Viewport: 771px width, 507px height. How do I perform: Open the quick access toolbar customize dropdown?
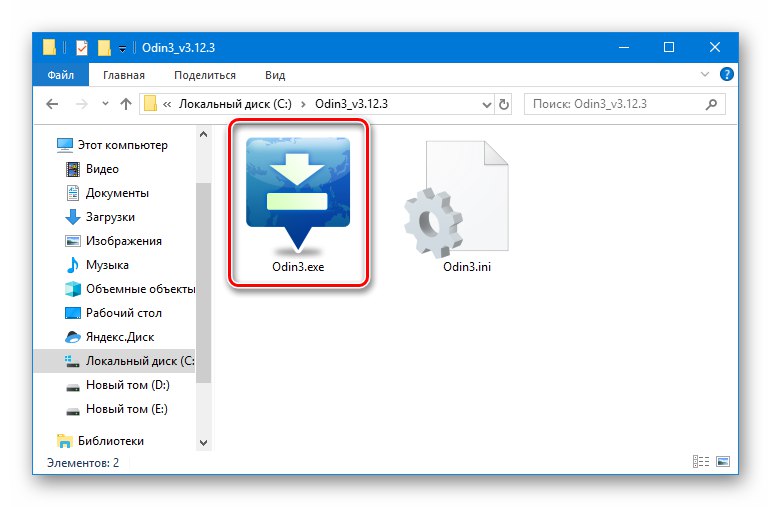[x=122, y=48]
